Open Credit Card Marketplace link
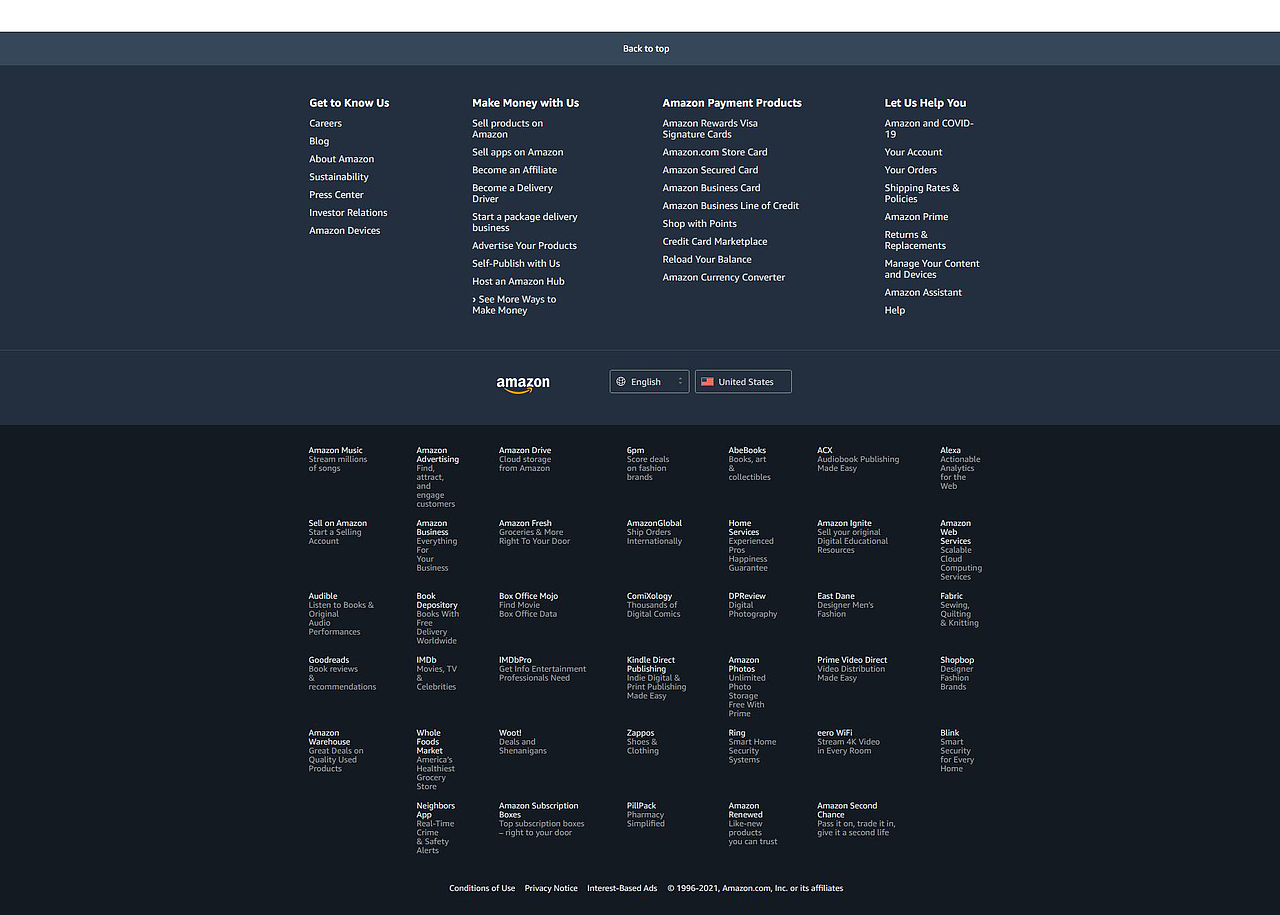Viewport: 1280px width, 915px height. tap(715, 243)
